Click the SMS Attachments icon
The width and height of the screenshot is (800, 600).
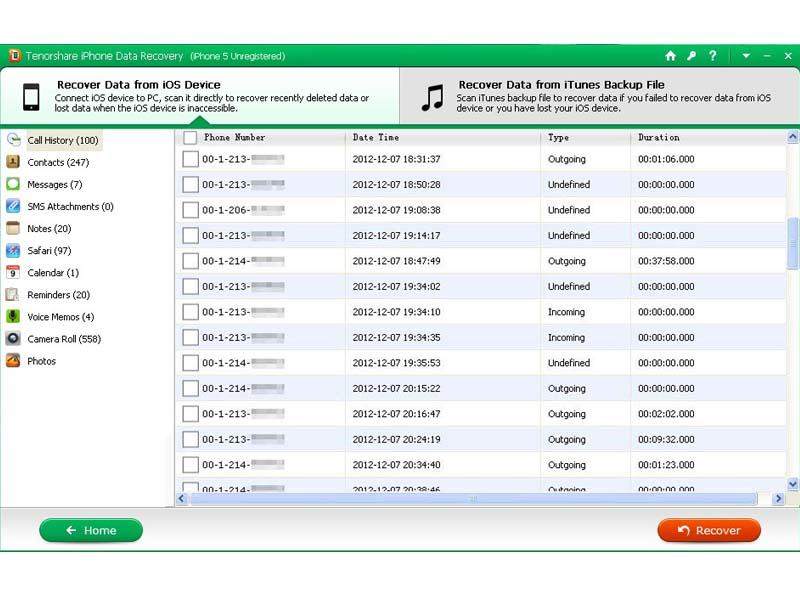13,206
